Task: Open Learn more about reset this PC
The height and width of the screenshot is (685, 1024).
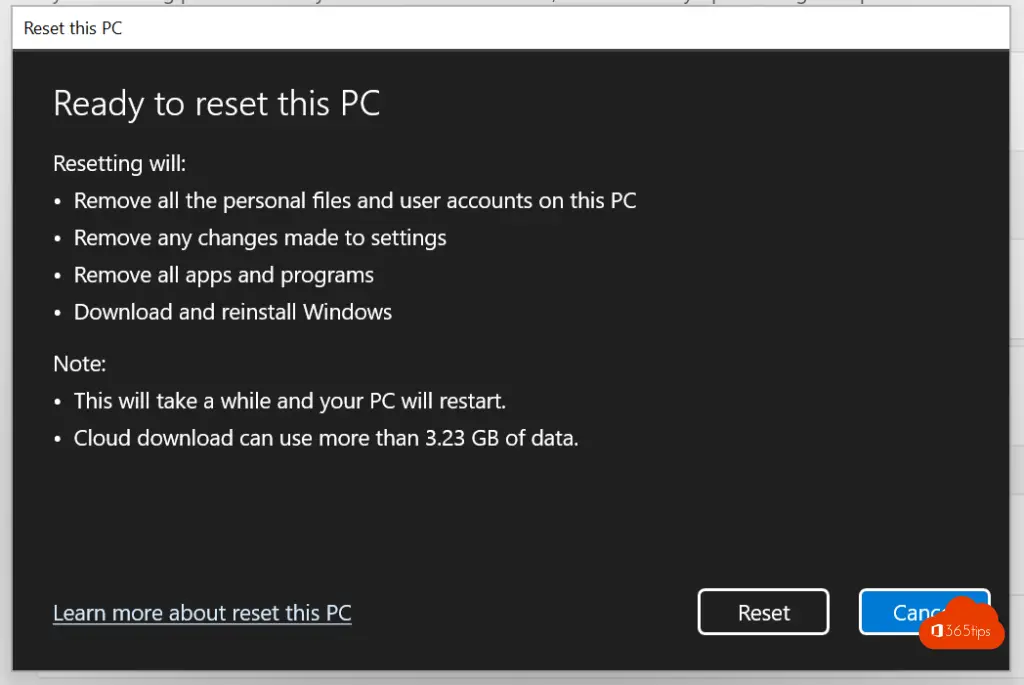Action: click(x=202, y=613)
